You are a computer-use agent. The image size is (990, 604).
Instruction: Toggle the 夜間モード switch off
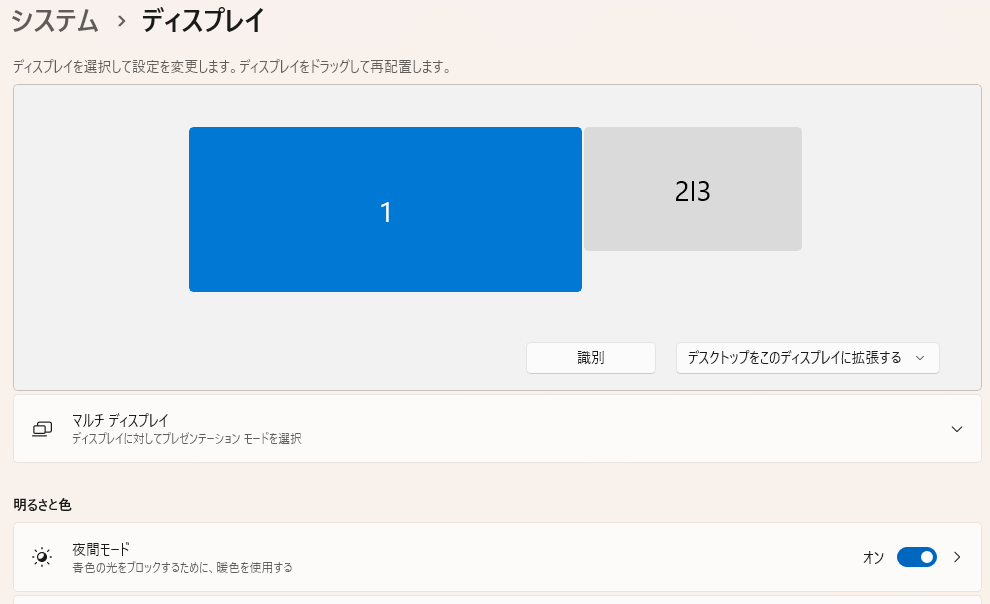[916, 557]
